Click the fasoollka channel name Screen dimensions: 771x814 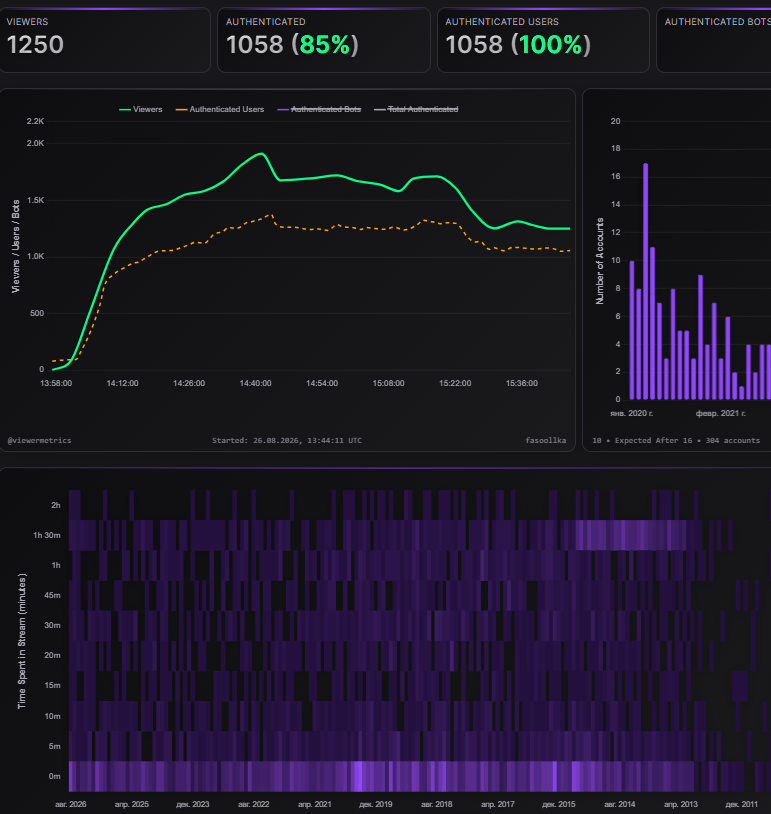(546, 440)
